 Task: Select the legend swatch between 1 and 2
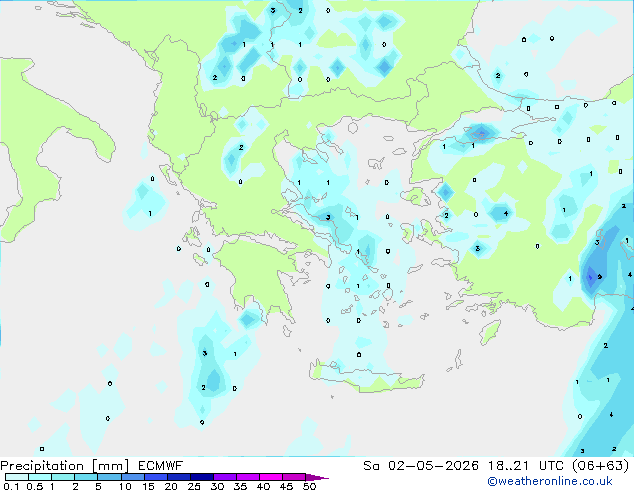63,477
